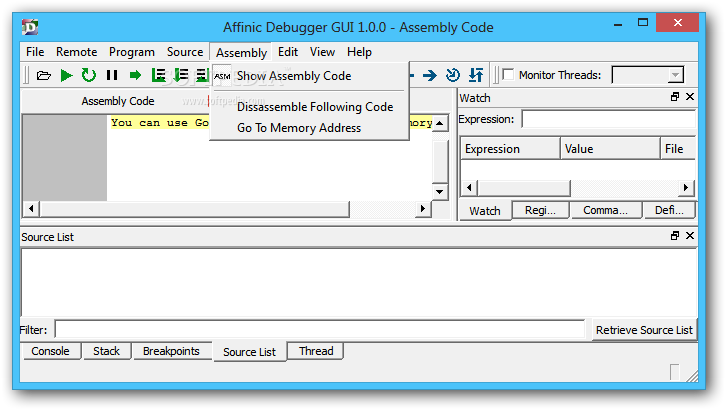726x410 pixels.
Task: Open the Program menu
Action: click(x=131, y=52)
